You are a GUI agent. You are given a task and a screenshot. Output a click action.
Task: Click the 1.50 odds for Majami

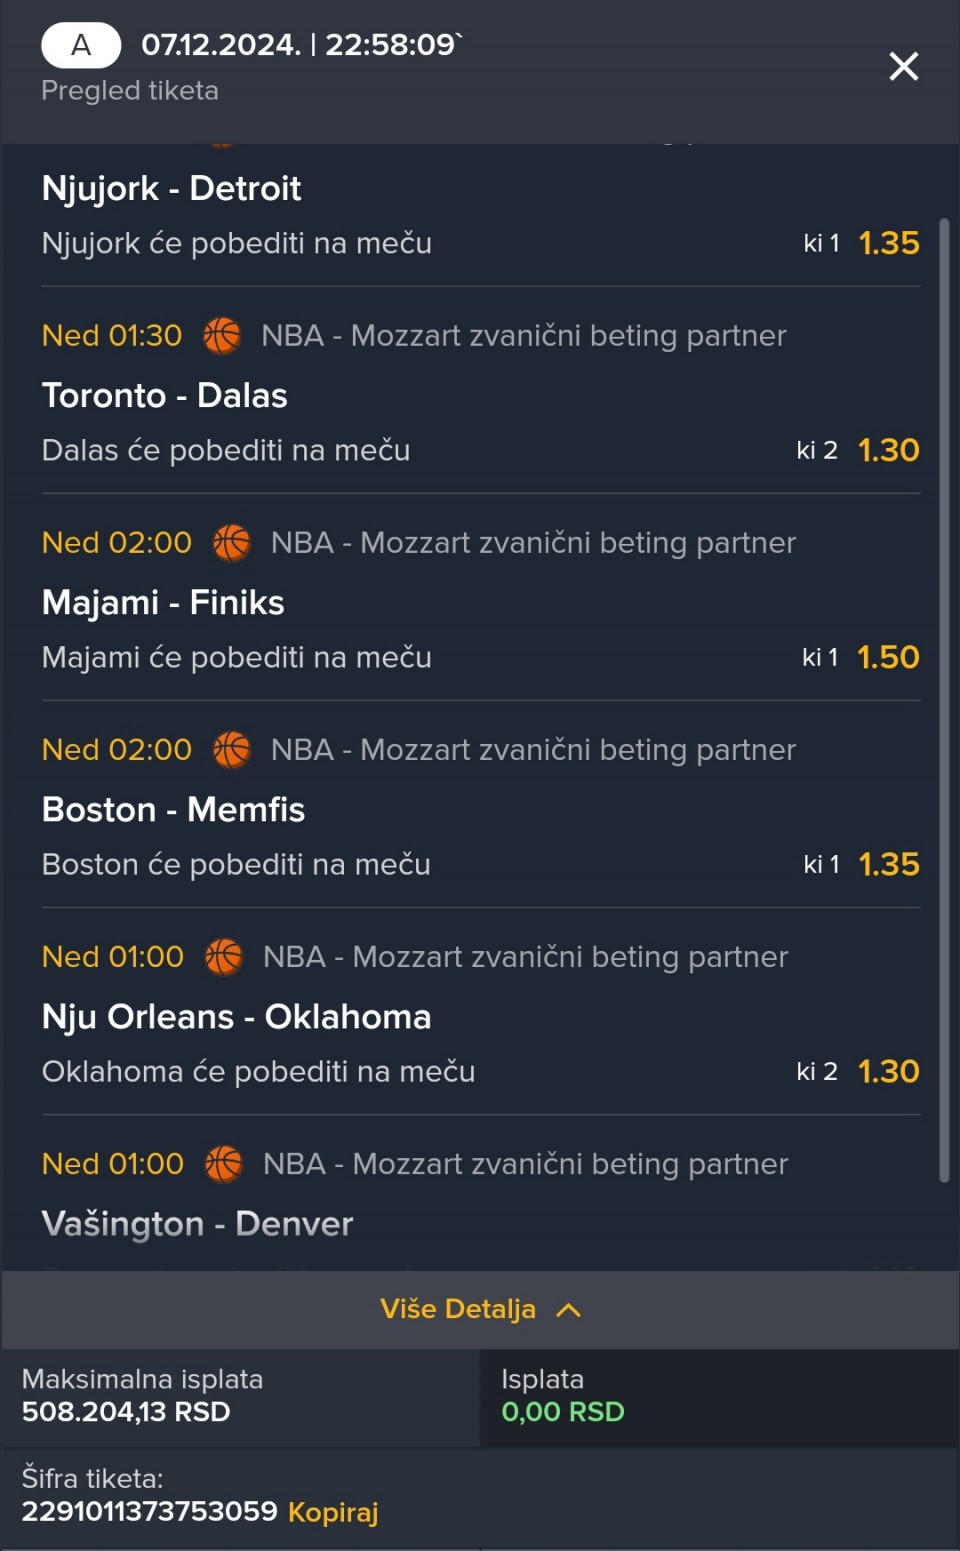pyautogui.click(x=888, y=657)
